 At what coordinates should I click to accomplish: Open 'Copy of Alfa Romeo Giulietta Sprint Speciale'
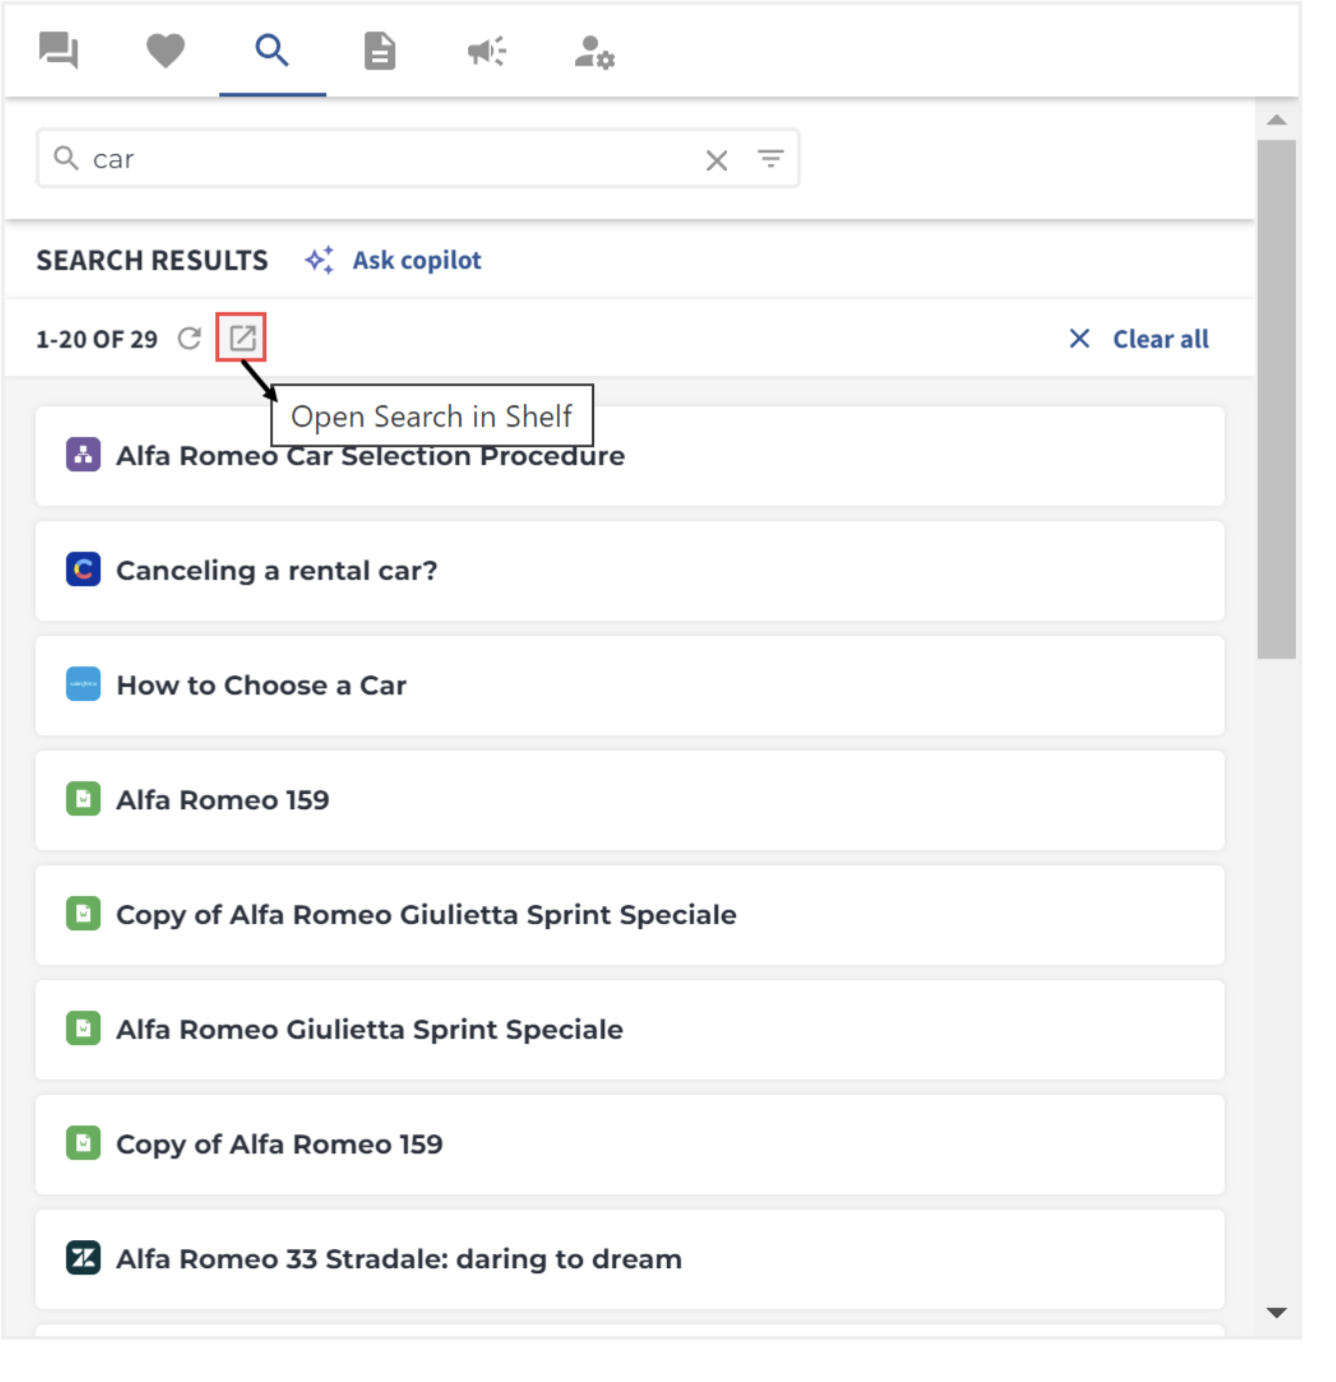tap(630, 916)
